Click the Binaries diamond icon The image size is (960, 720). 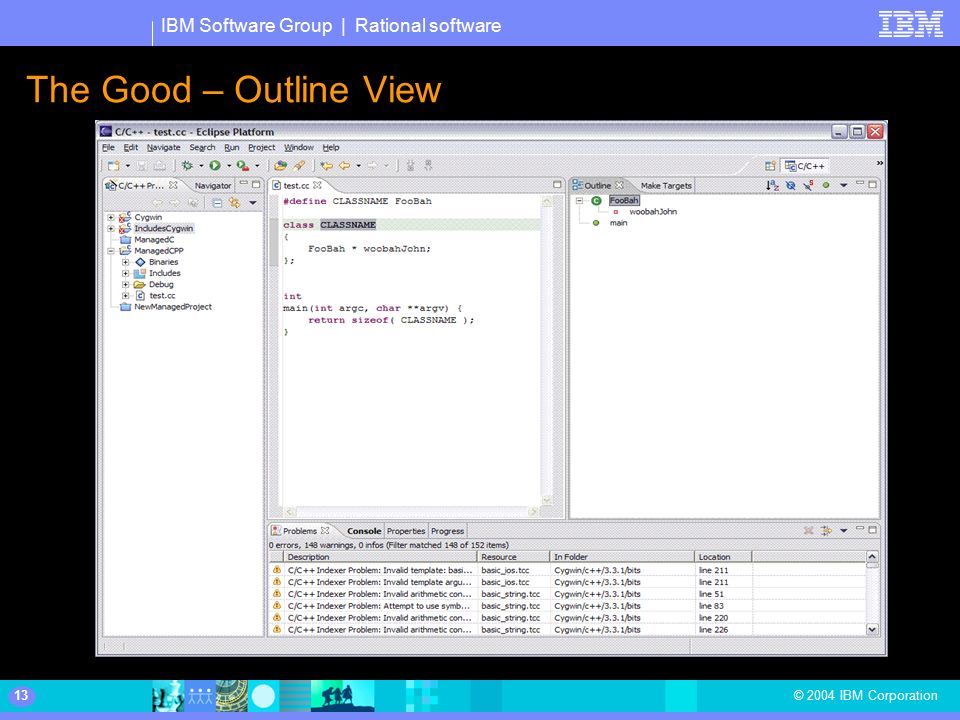coord(140,262)
